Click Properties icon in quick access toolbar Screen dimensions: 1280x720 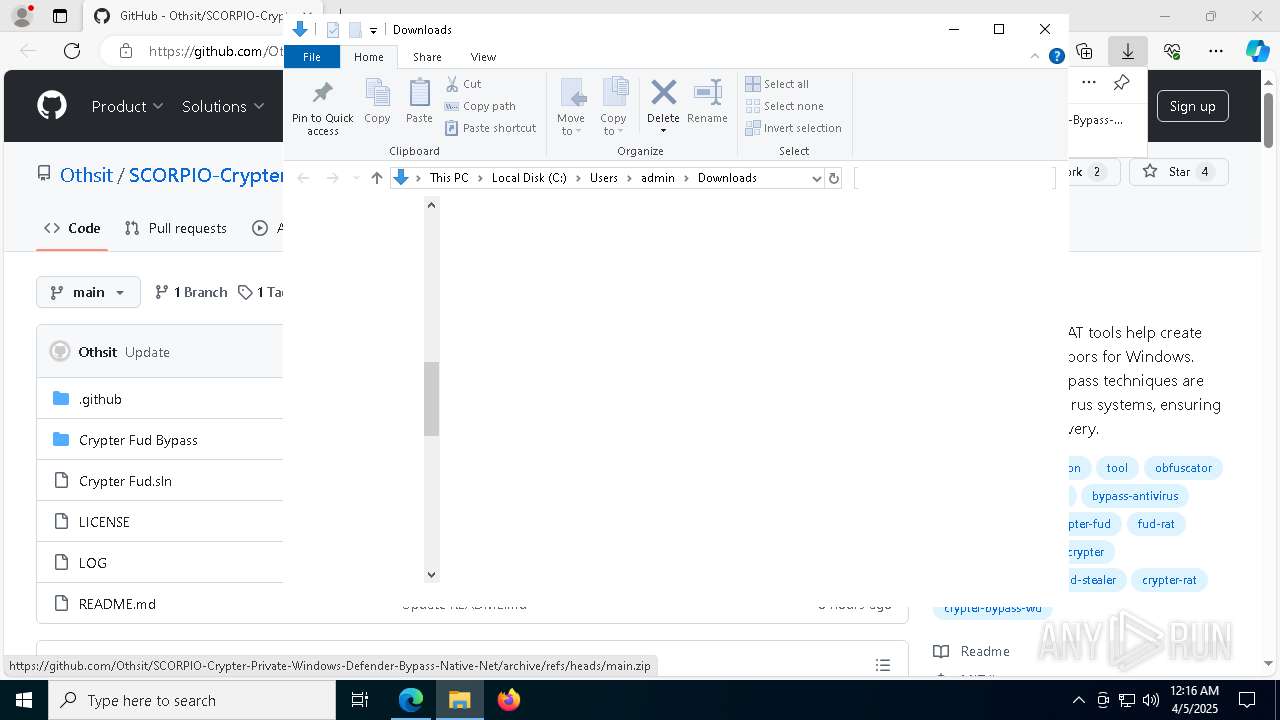pyautogui.click(x=333, y=30)
